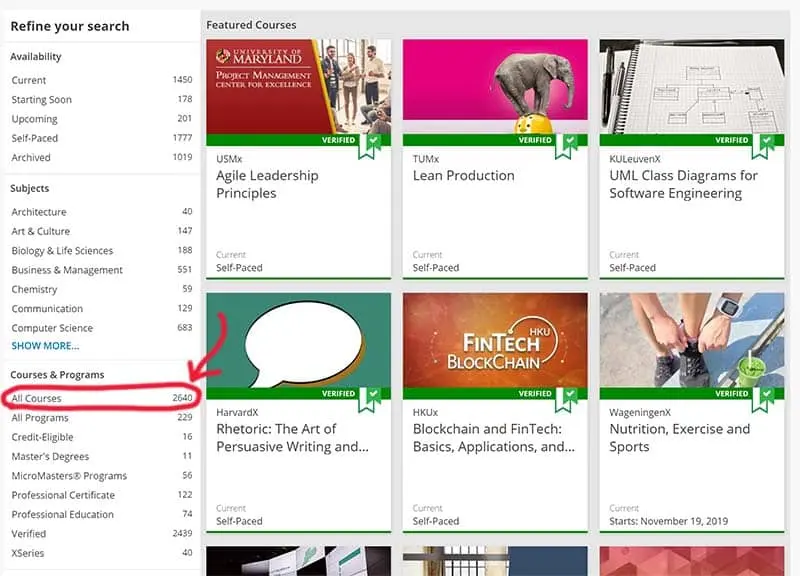Choose Master's Degrees filter
This screenshot has width=800, height=576.
tap(102, 457)
